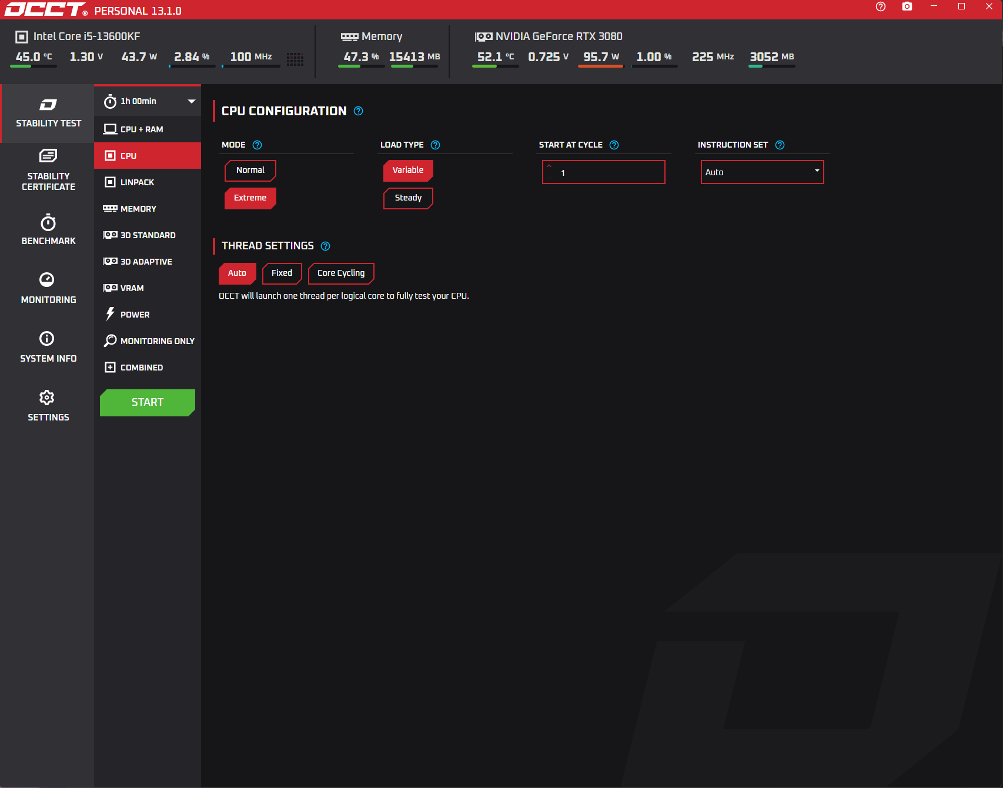
Task: Open the Settings gear section
Action: pyautogui.click(x=48, y=405)
